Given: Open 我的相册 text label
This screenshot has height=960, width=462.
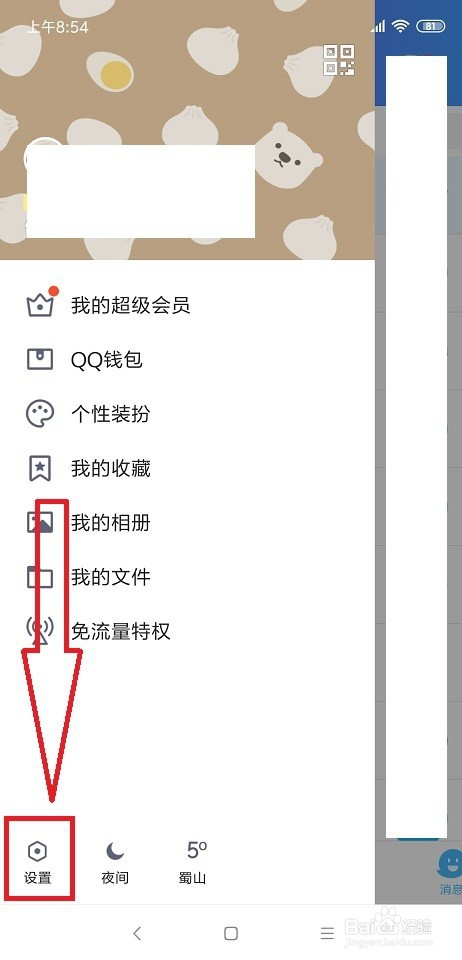Looking at the screenshot, I should click(110, 523).
